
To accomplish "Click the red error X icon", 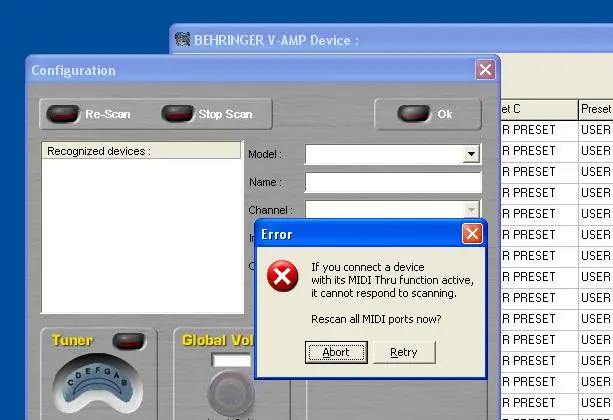I will tap(283, 278).
